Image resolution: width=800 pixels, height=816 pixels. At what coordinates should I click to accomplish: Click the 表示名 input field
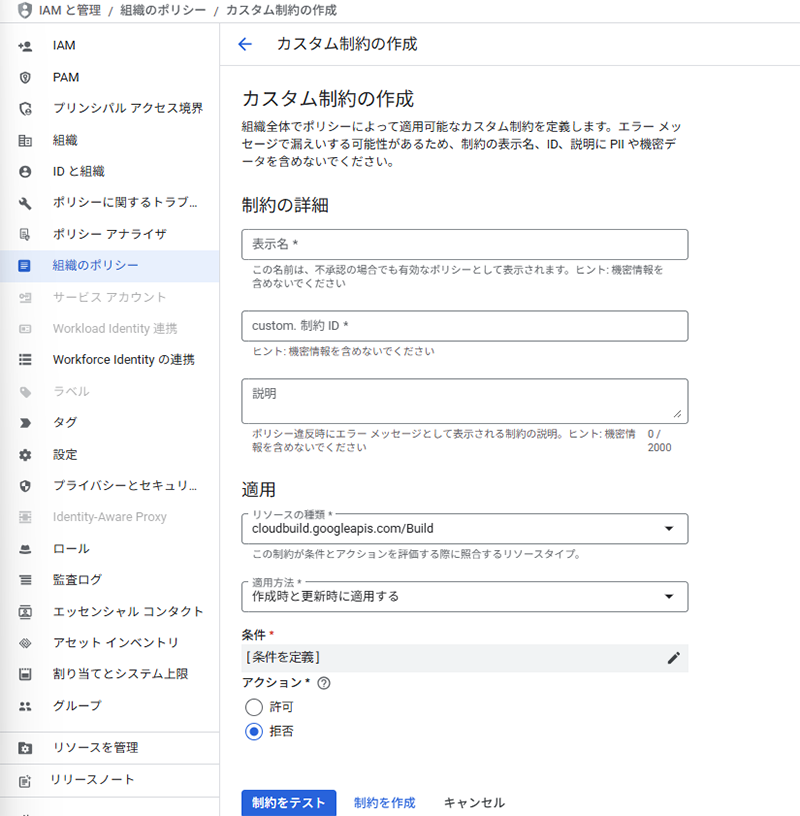click(x=464, y=245)
